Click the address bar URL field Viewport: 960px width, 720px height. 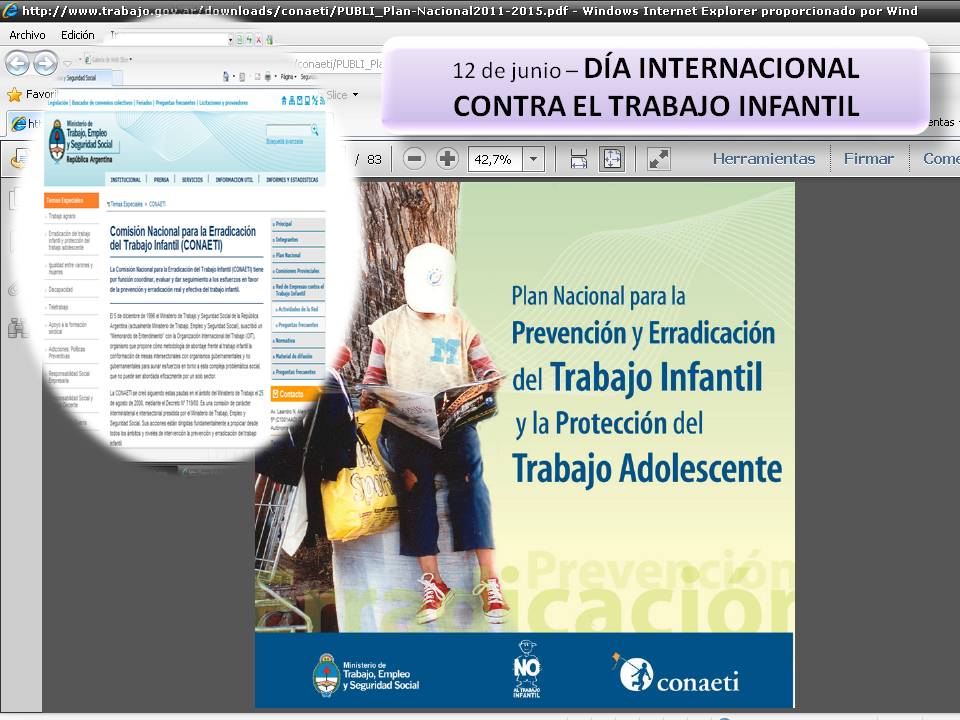(x=340, y=64)
